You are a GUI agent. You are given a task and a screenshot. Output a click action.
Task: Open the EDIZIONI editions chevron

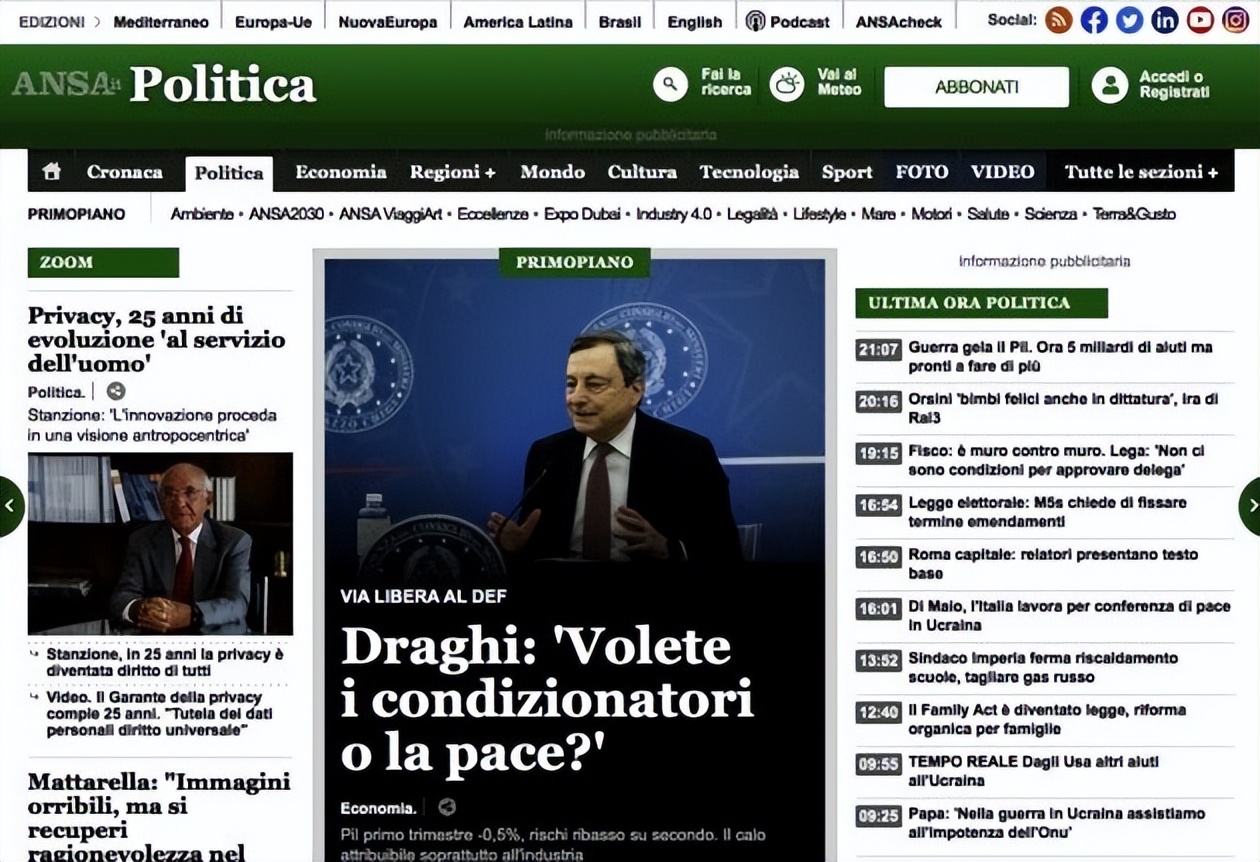[97, 21]
